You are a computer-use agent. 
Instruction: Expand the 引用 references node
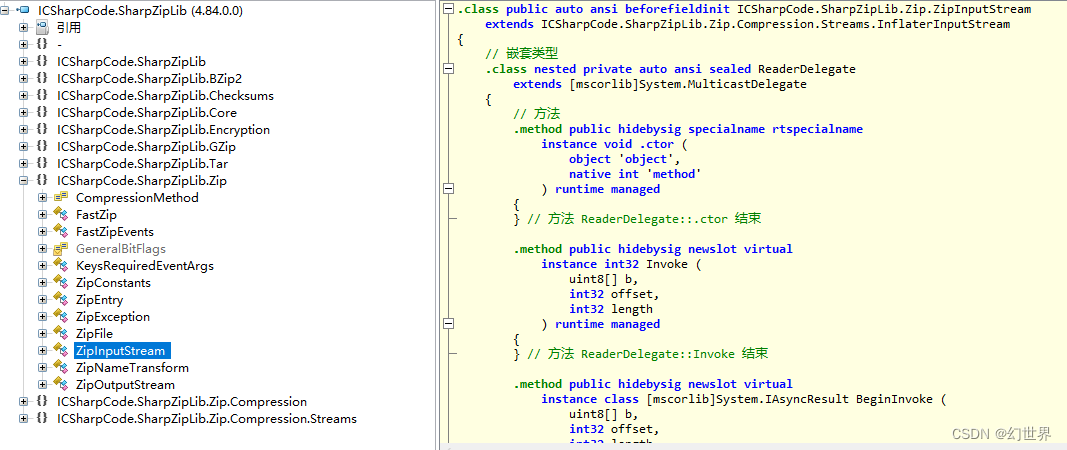pos(24,28)
